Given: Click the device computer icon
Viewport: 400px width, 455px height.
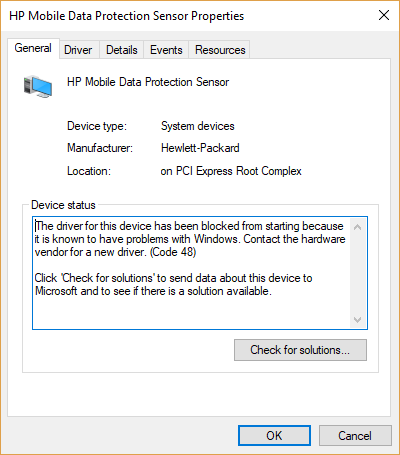Looking at the screenshot, I should tap(38, 87).
